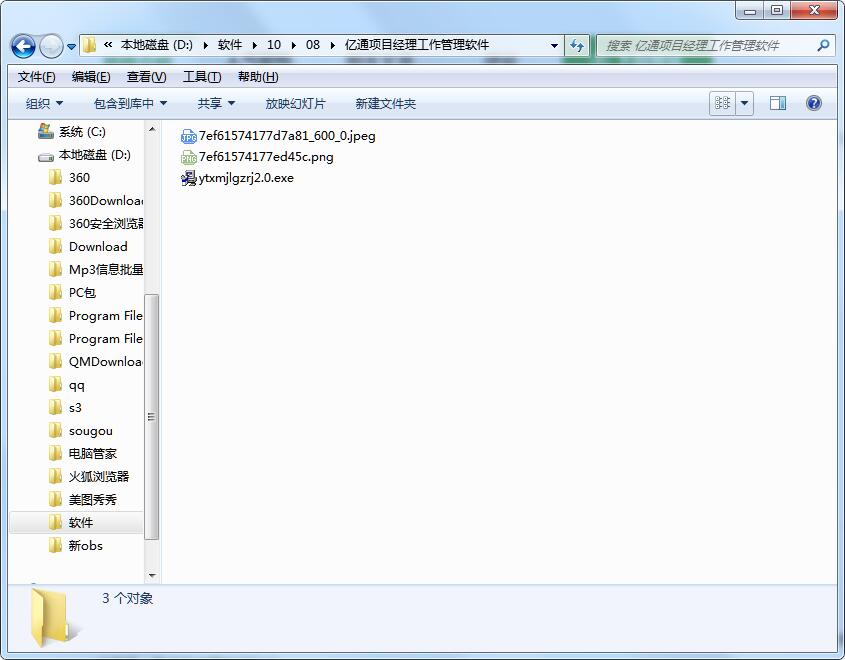Viewport: 845px width, 660px height.
Task: Click 亿通项目经理工作管理软件 breadcrumb segment
Action: pyautogui.click(x=417, y=45)
